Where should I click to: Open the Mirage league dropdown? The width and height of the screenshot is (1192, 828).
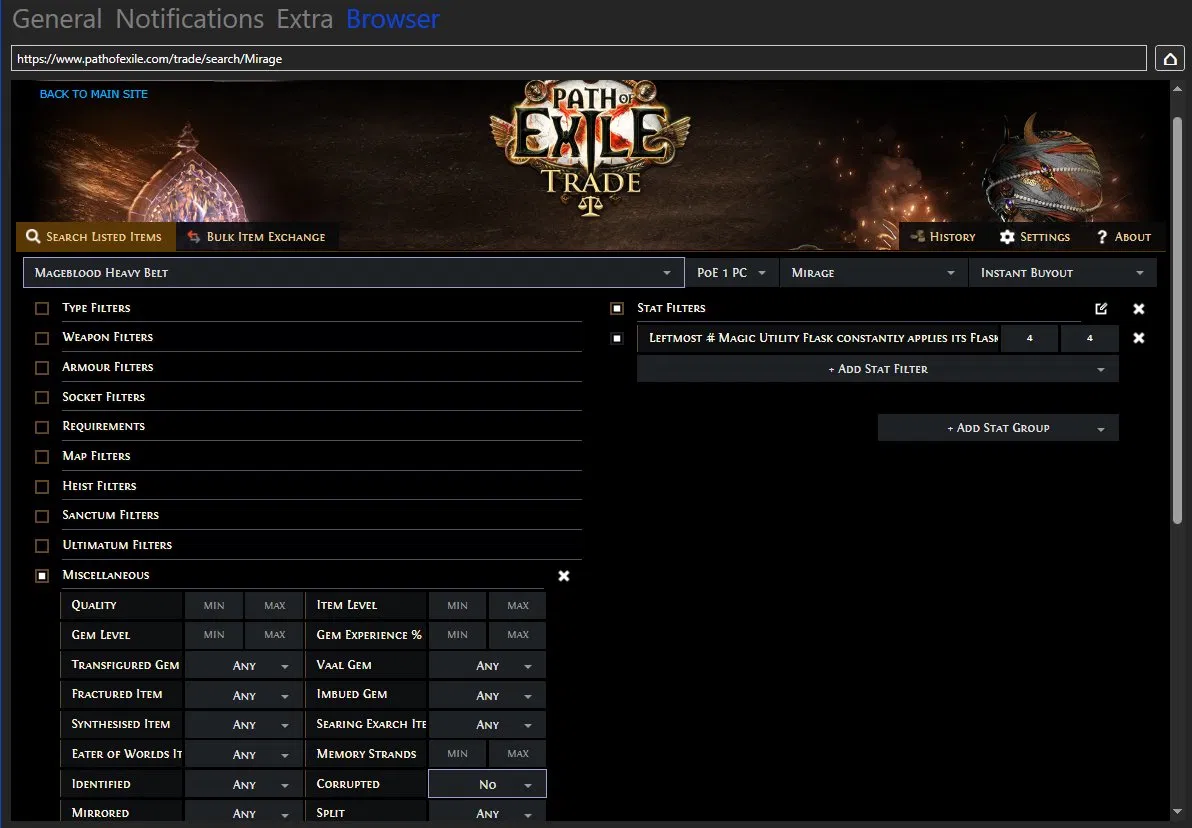coord(873,272)
